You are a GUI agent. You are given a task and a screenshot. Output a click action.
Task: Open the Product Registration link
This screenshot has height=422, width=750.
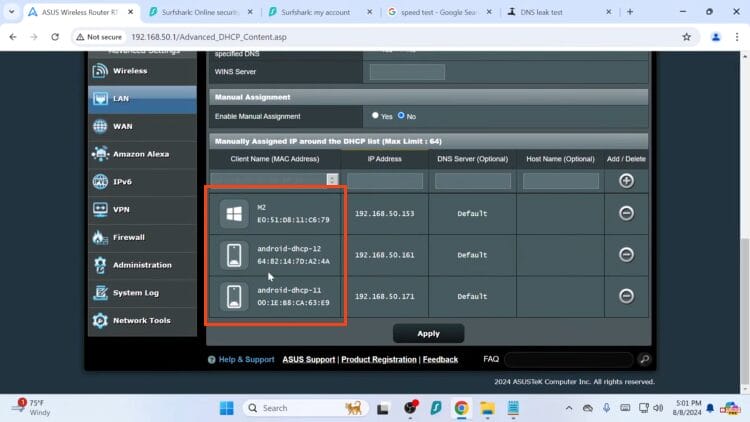pos(379,359)
